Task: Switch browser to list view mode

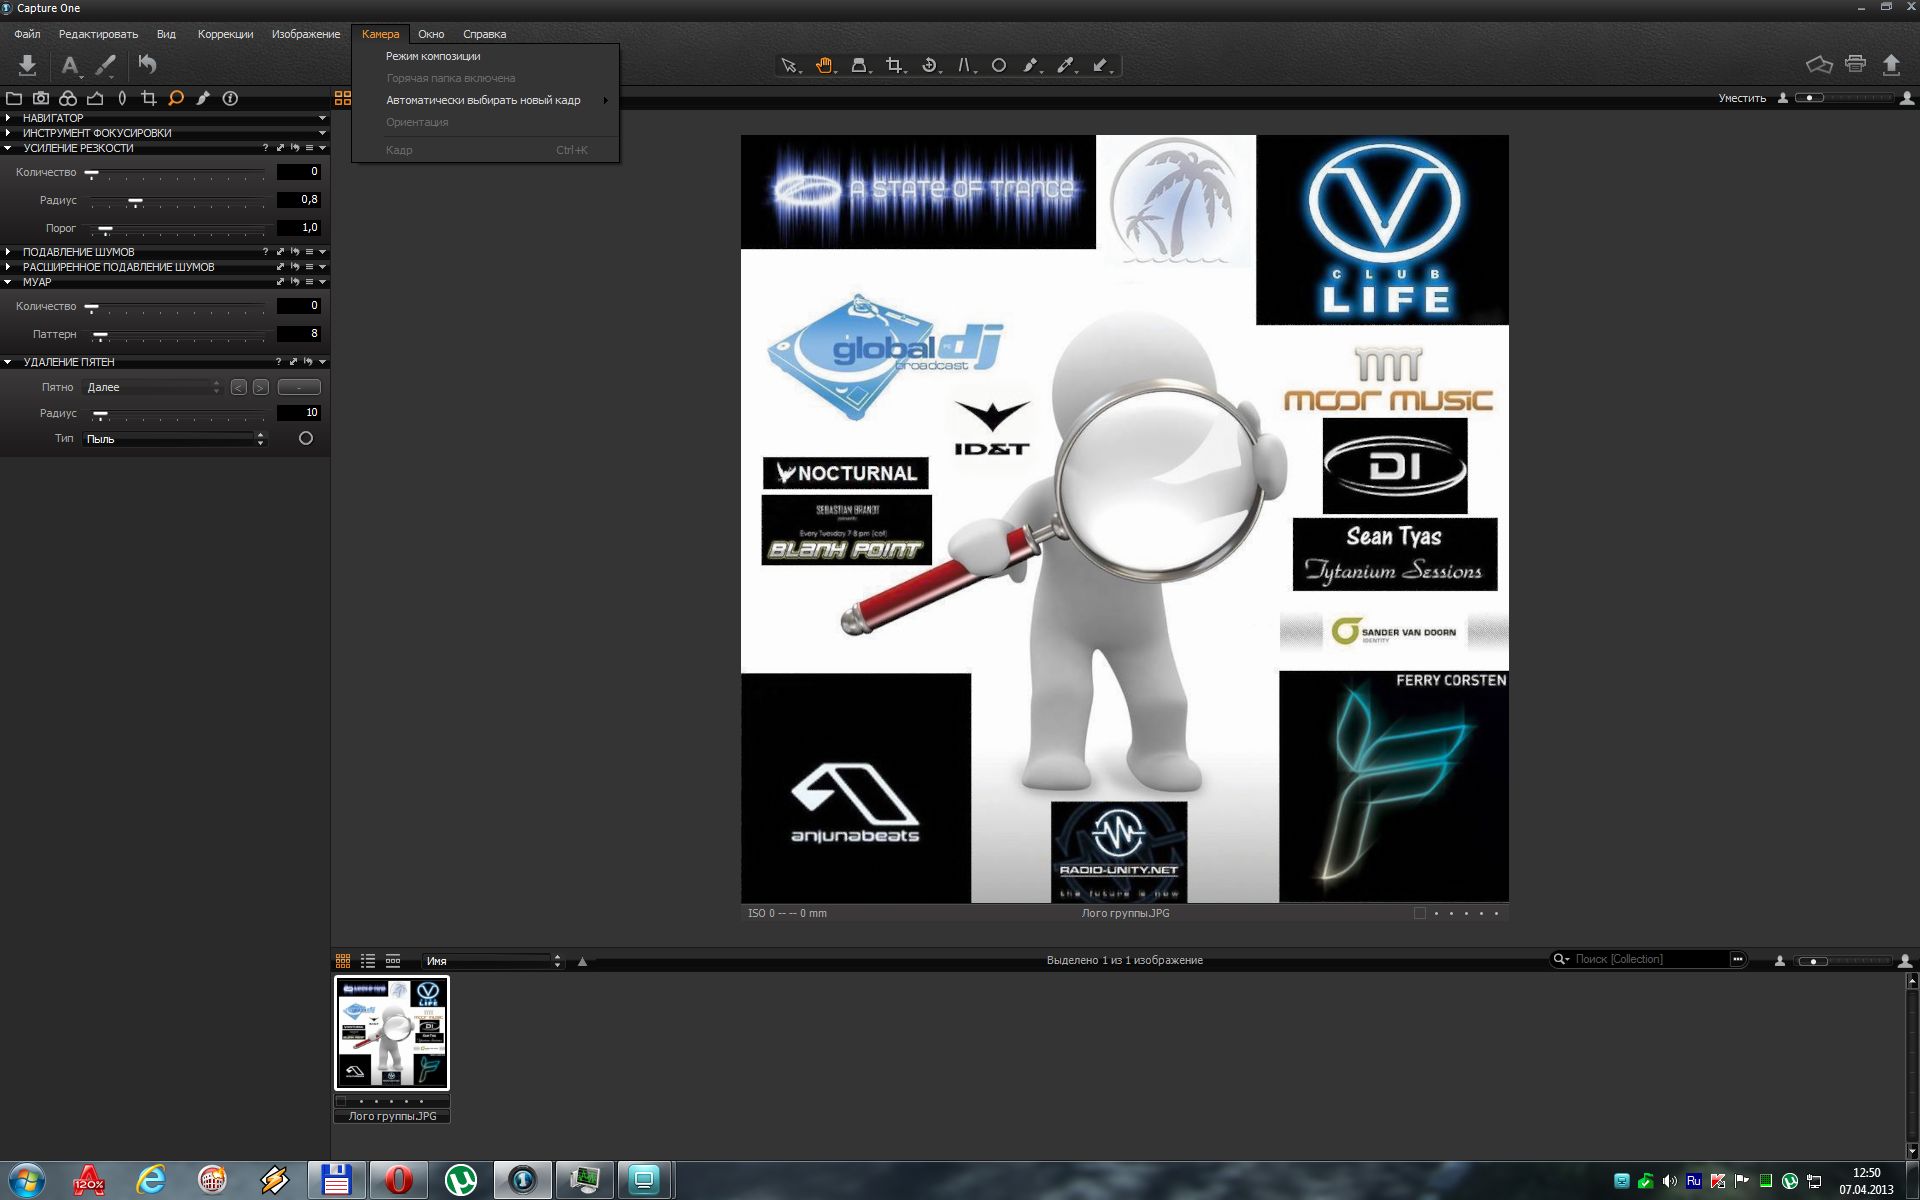Action: (x=368, y=960)
